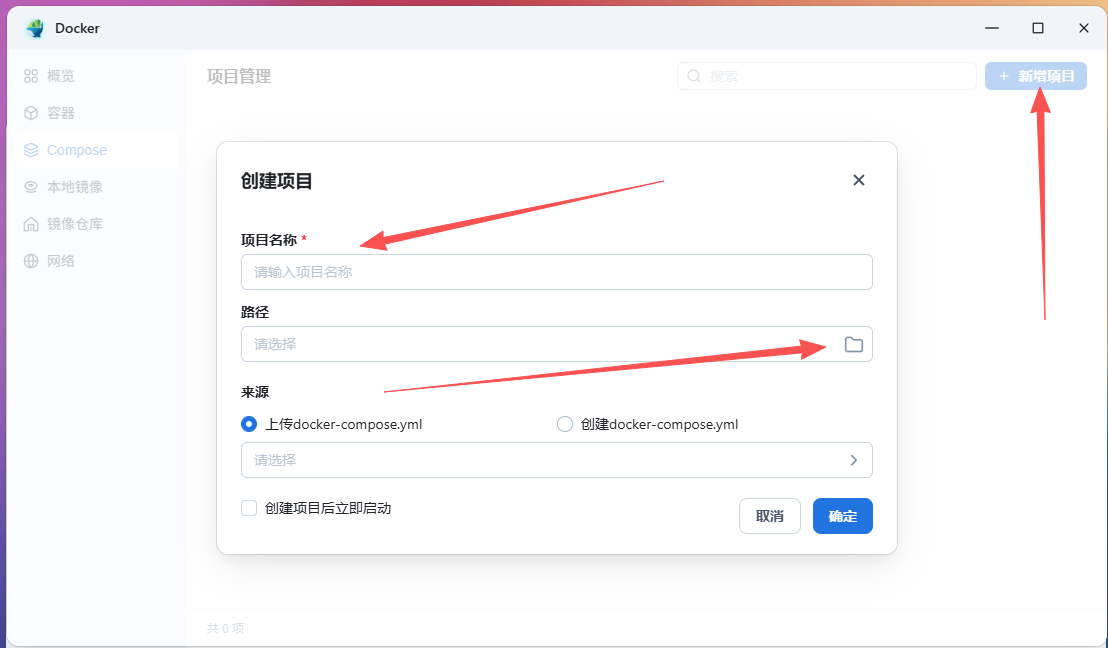Go to the 镜像仓库 menu item
Image resolution: width=1108 pixels, height=648 pixels.
coord(75,224)
